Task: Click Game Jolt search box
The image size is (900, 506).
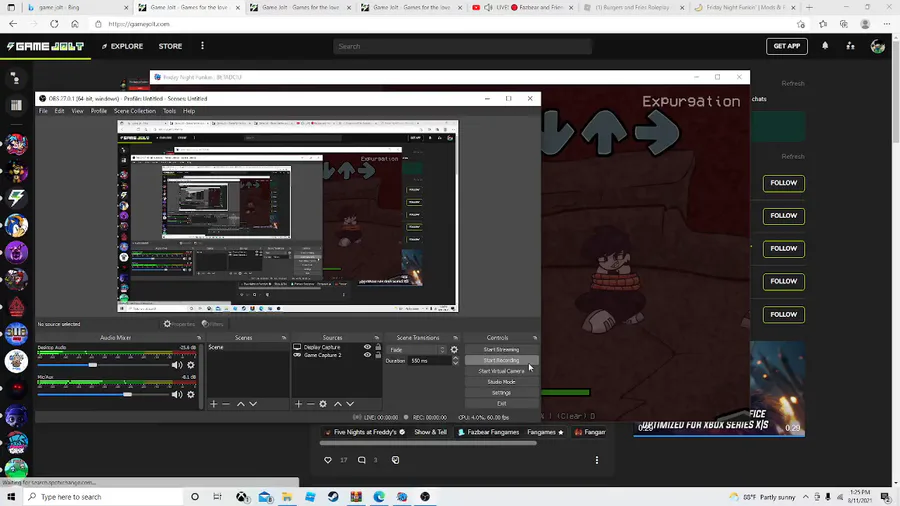Action: (x=462, y=46)
